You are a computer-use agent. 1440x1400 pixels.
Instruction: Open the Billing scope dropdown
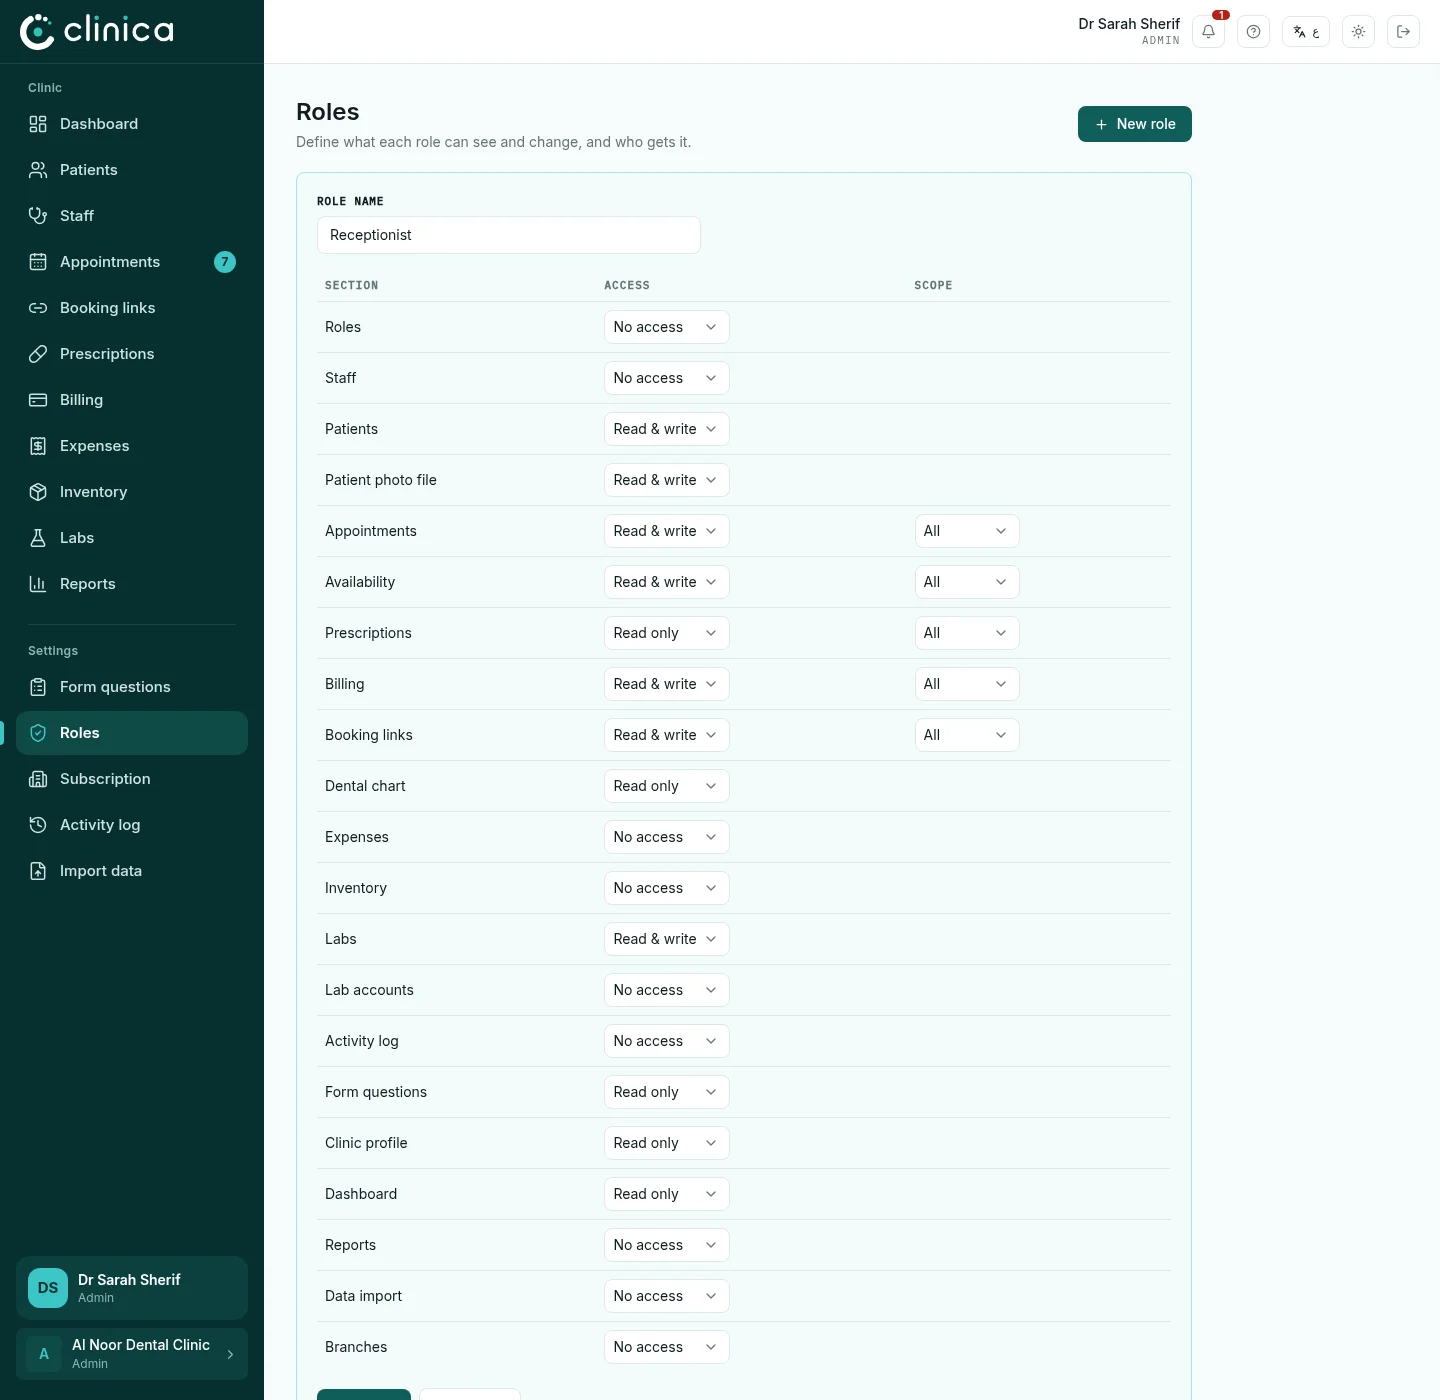(x=967, y=684)
